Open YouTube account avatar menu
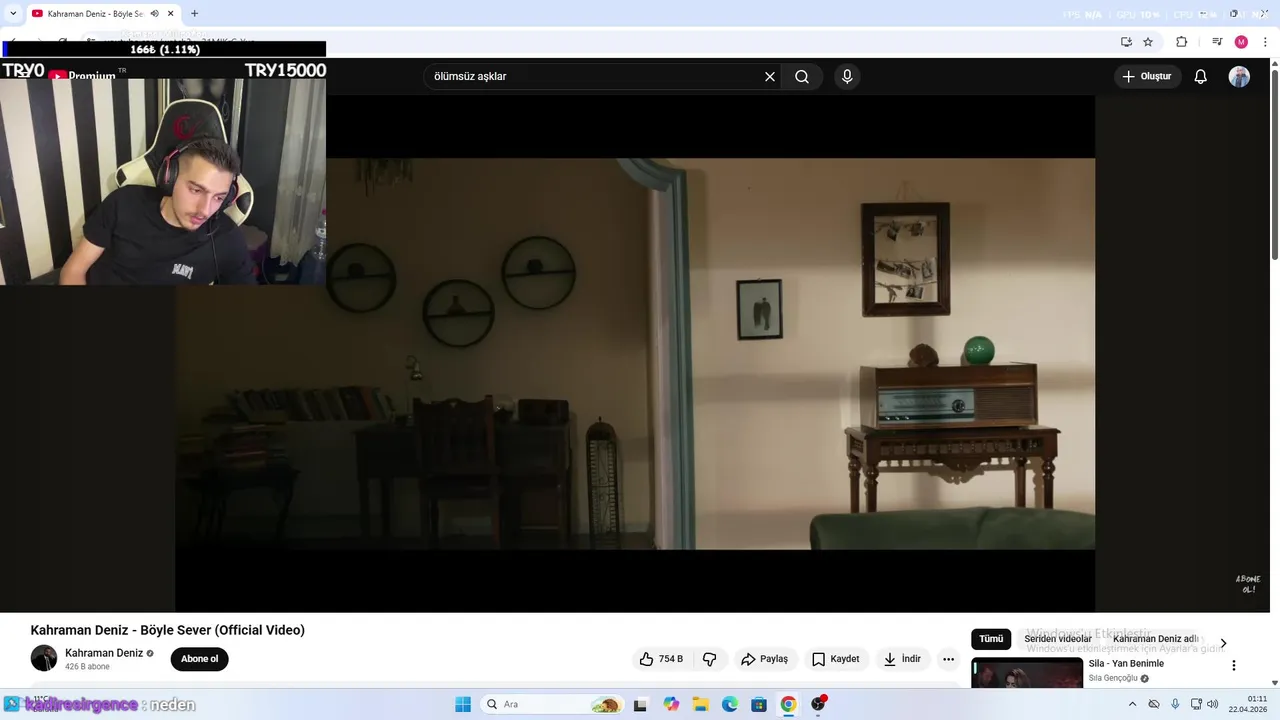 pyautogui.click(x=1239, y=77)
